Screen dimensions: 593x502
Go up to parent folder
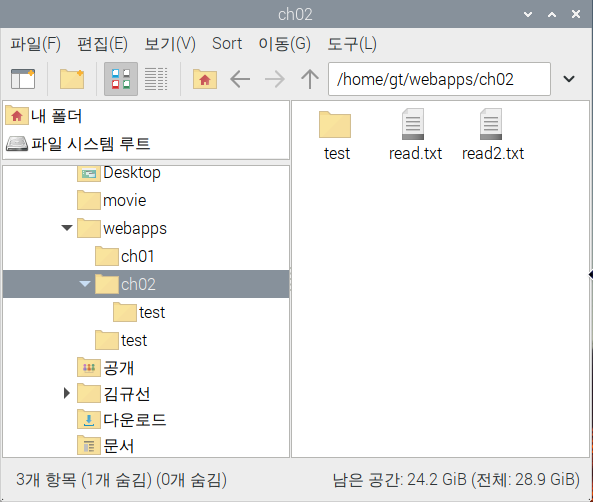point(310,79)
